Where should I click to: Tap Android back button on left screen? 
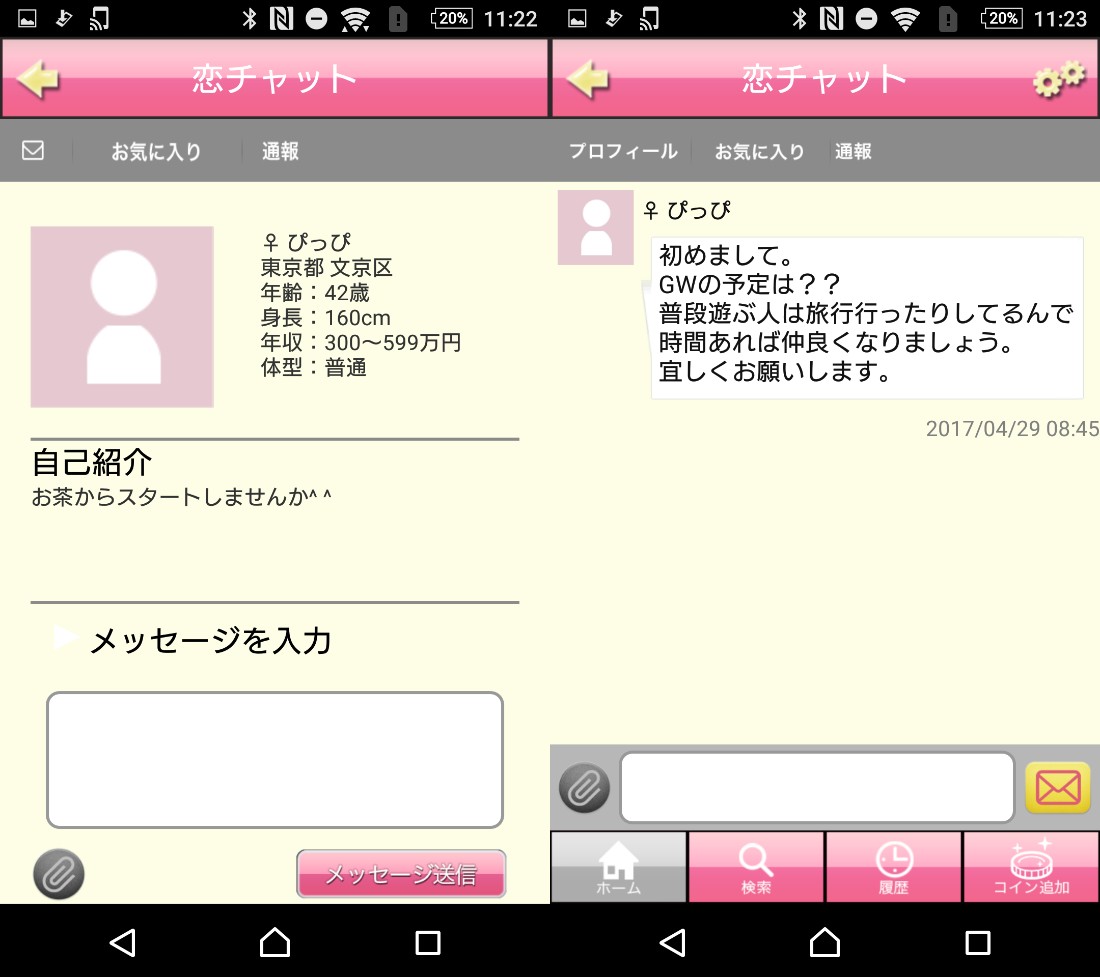tap(123, 943)
